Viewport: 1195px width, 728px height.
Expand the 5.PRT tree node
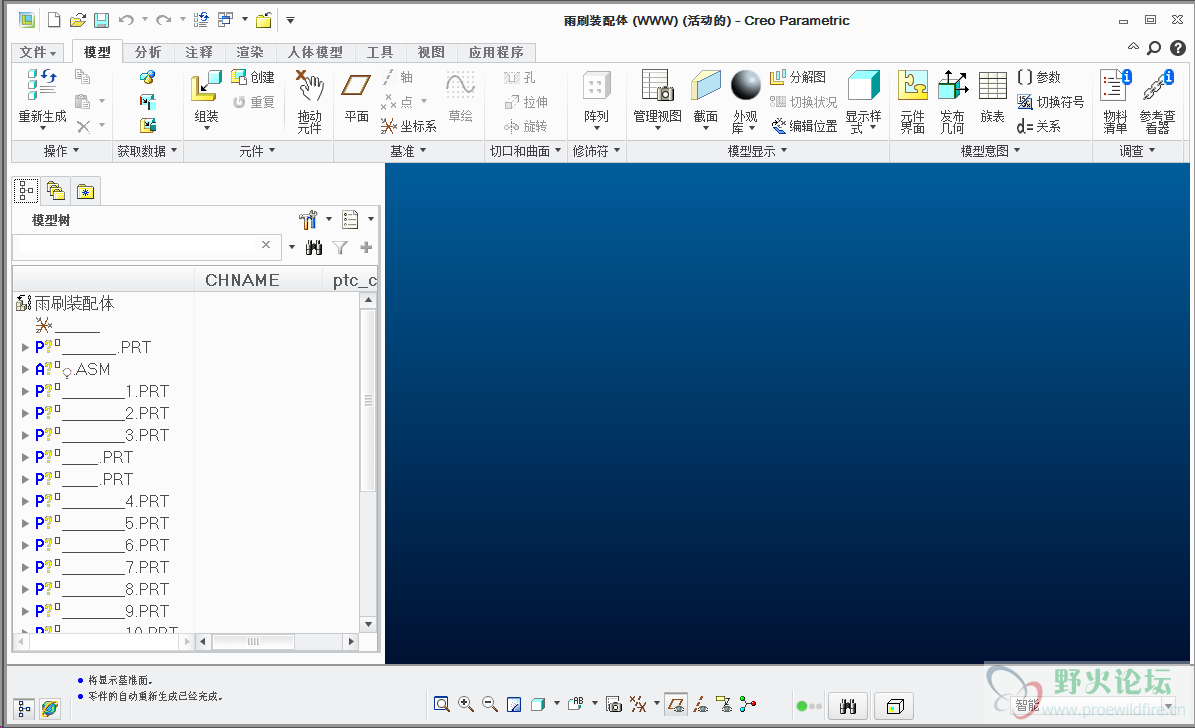click(25, 523)
